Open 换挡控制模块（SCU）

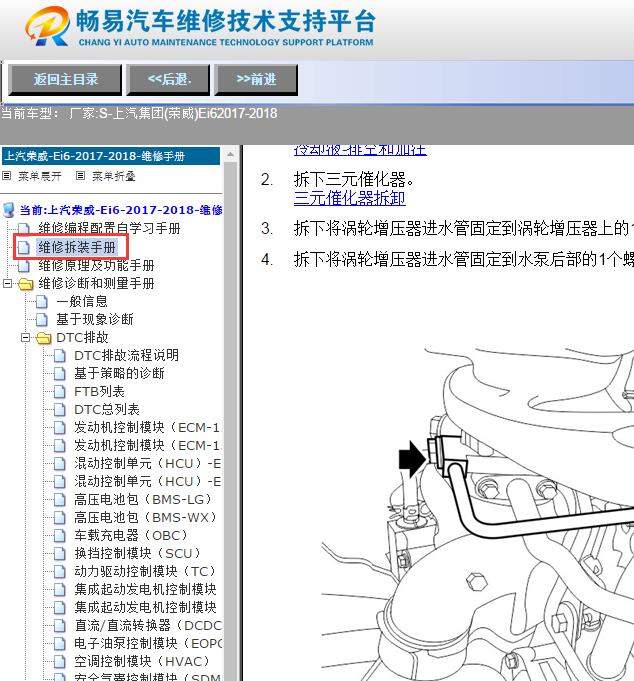pos(137,553)
